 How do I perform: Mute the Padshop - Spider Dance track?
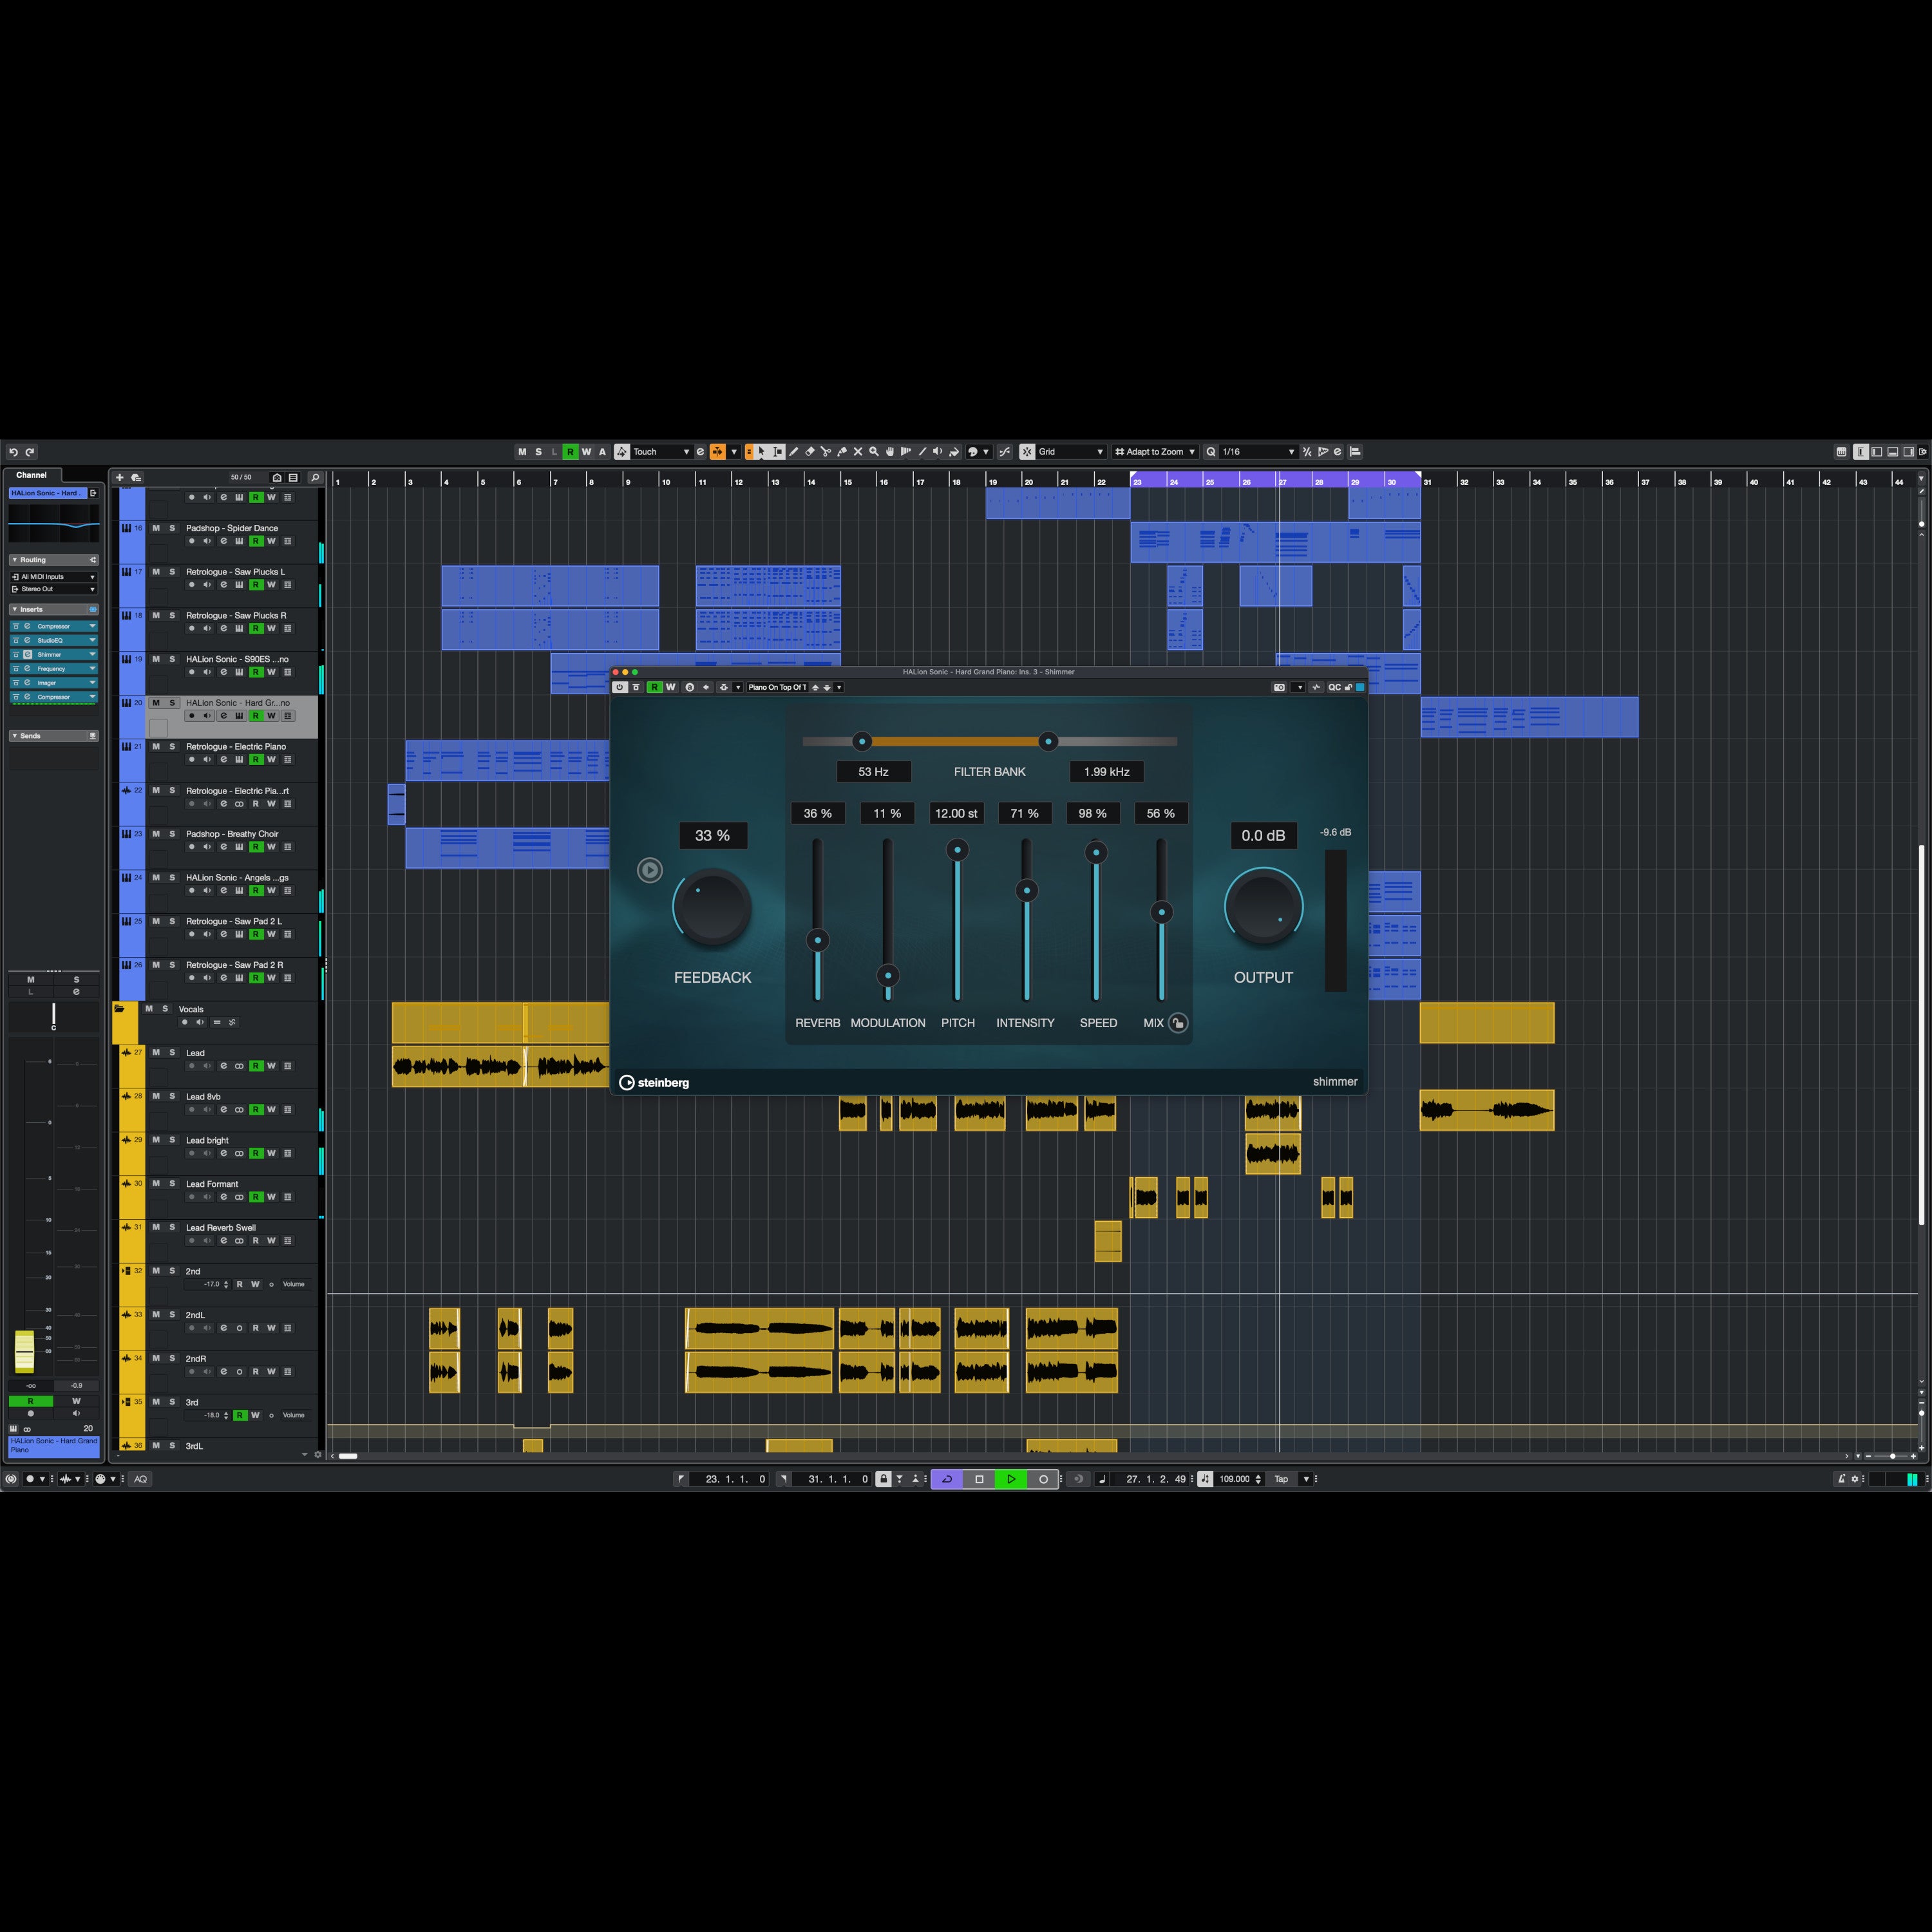(x=156, y=528)
